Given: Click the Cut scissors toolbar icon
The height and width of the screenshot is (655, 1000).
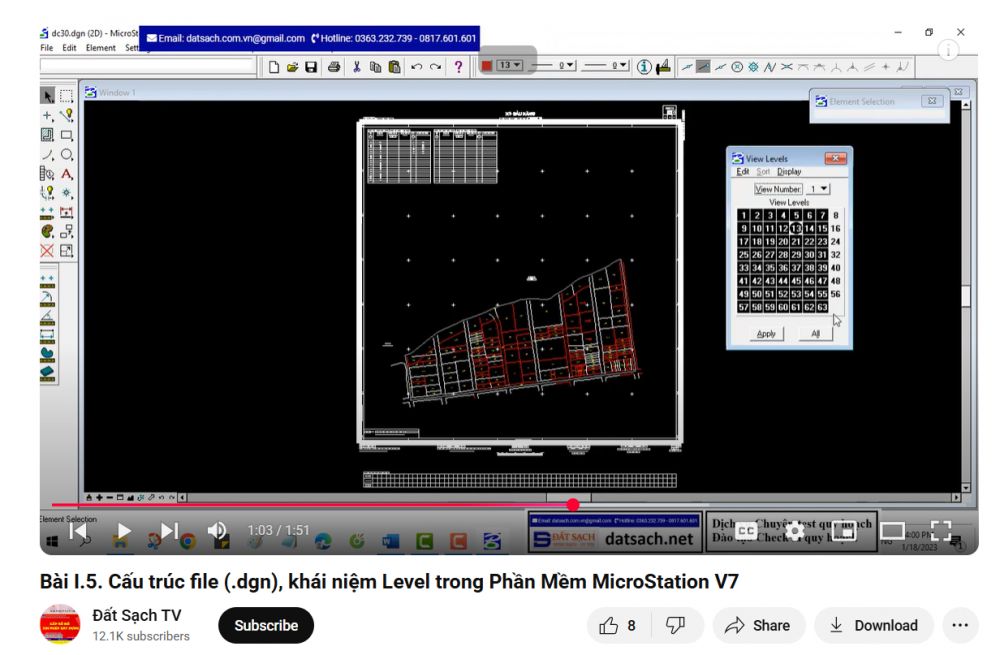Looking at the screenshot, I should 357,67.
